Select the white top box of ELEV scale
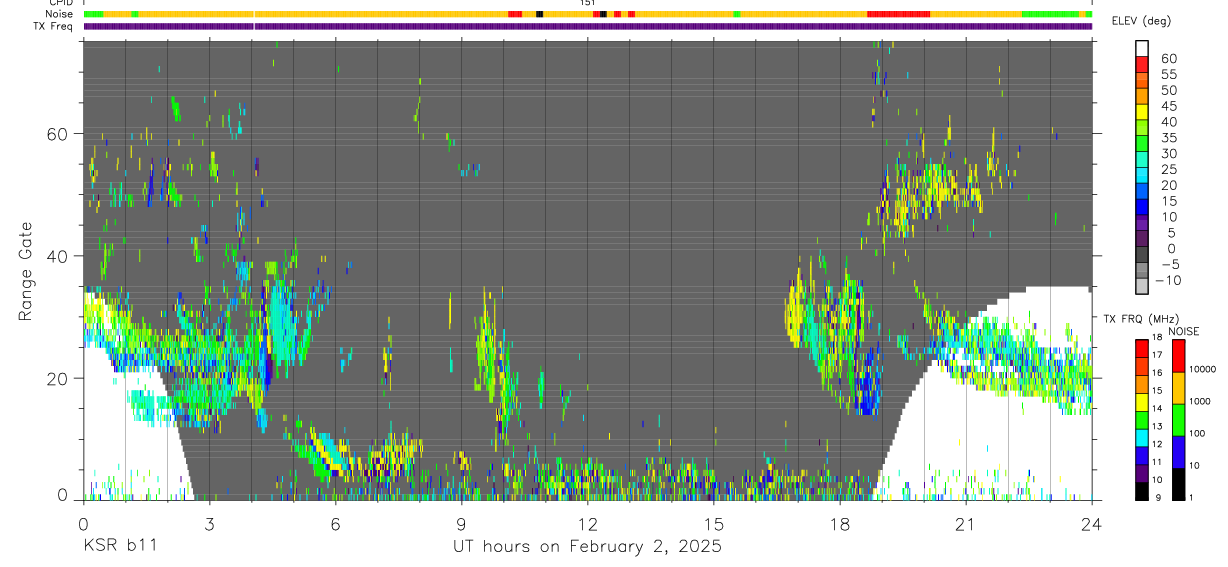This screenshot has height=567, width=1228. click(1142, 45)
